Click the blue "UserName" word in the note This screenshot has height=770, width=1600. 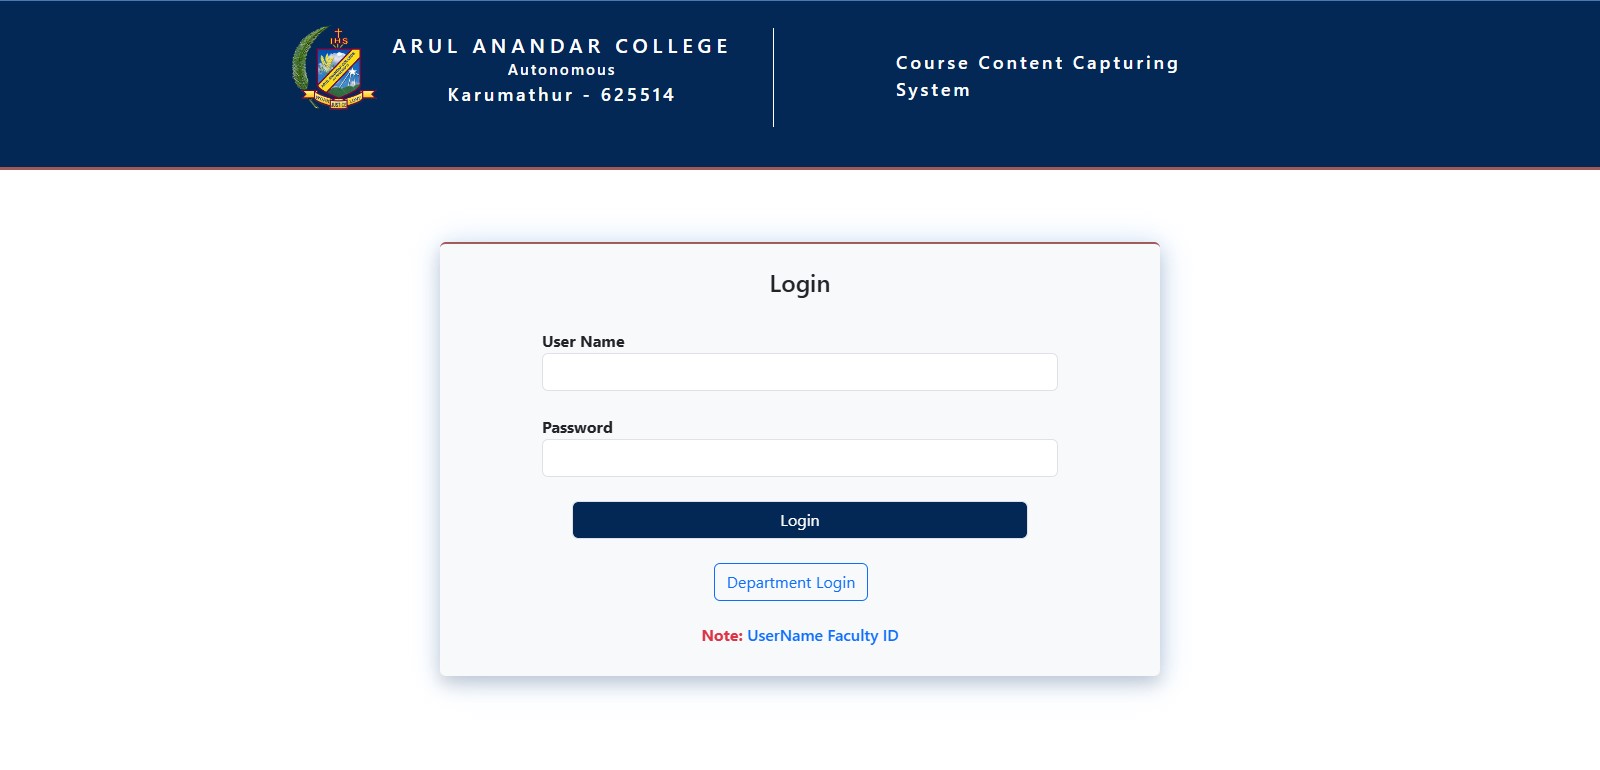785,636
